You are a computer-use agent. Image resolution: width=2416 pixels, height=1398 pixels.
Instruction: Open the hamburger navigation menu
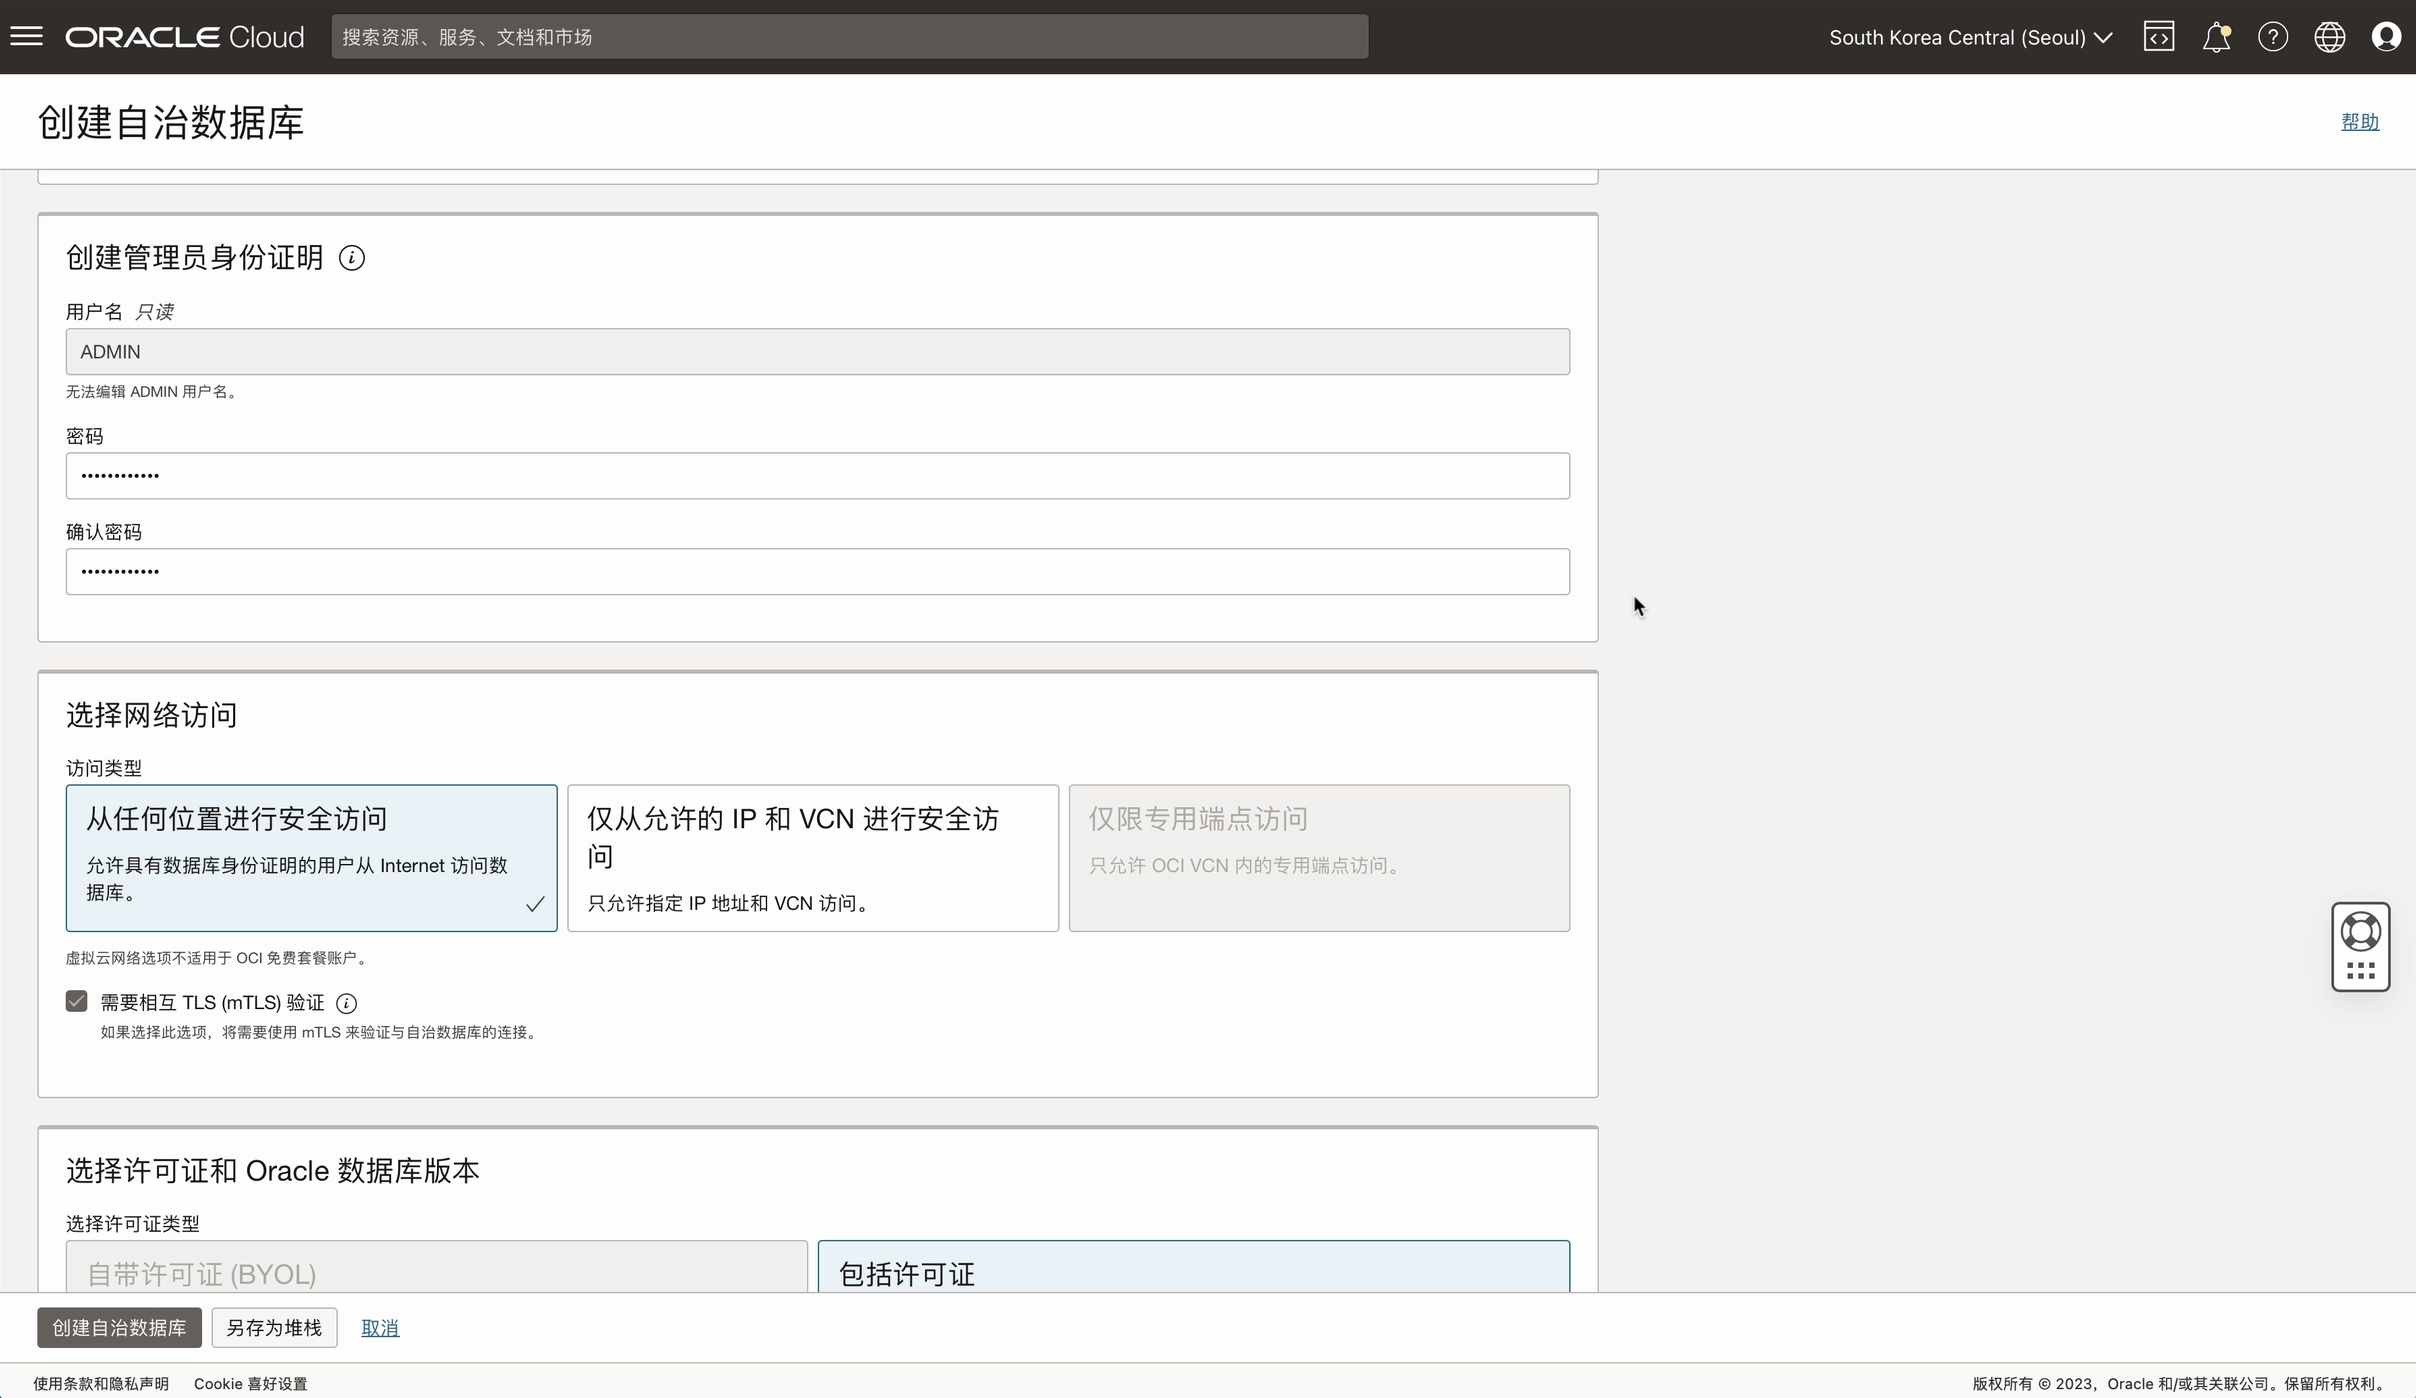click(x=27, y=37)
